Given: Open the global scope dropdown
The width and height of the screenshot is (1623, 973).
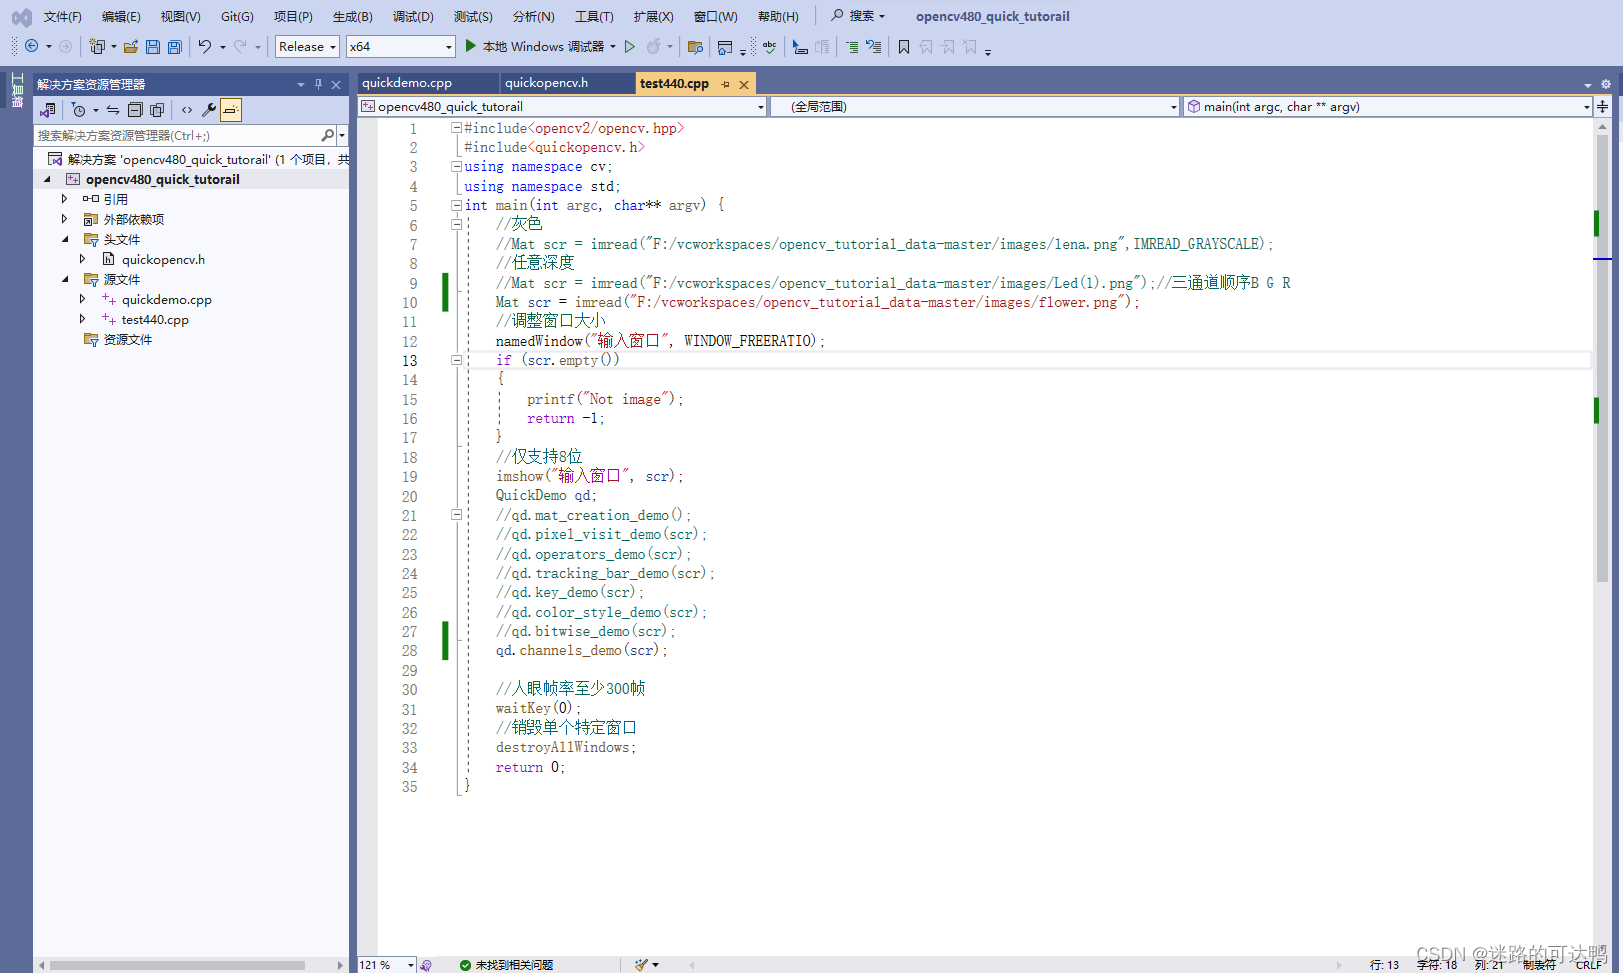Looking at the screenshot, I should 975,107.
